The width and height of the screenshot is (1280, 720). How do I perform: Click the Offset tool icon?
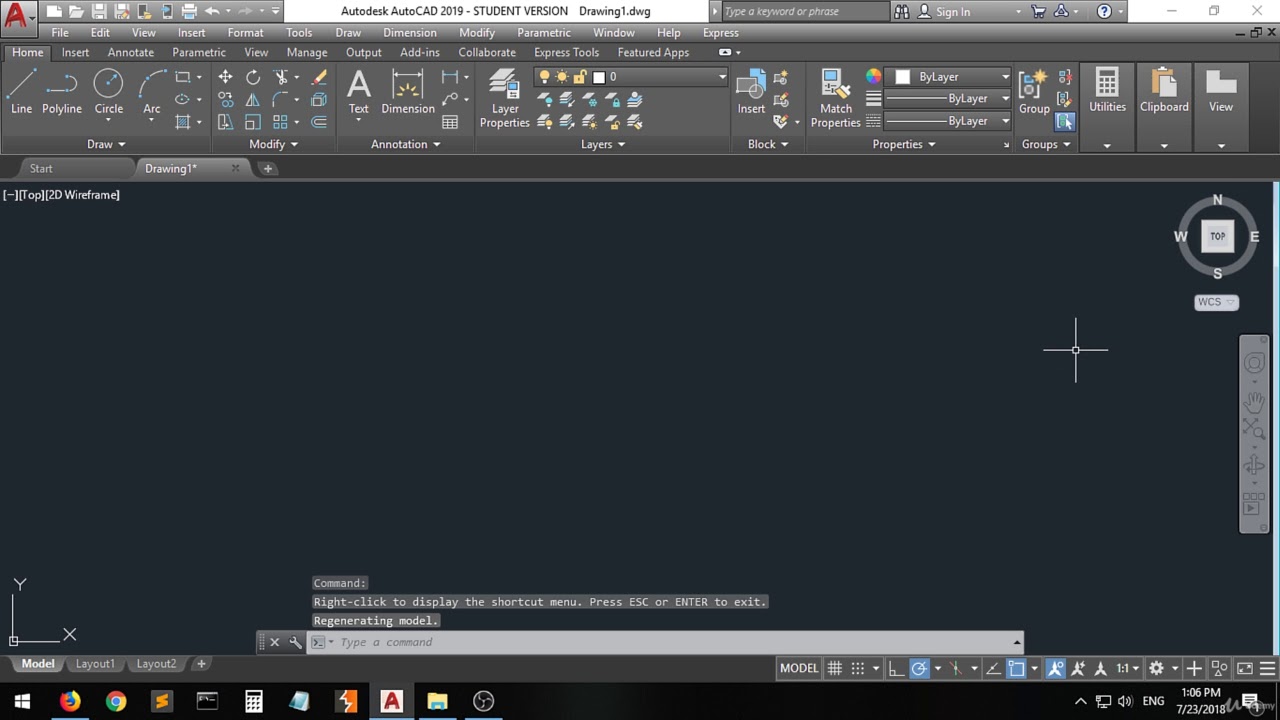(x=319, y=122)
